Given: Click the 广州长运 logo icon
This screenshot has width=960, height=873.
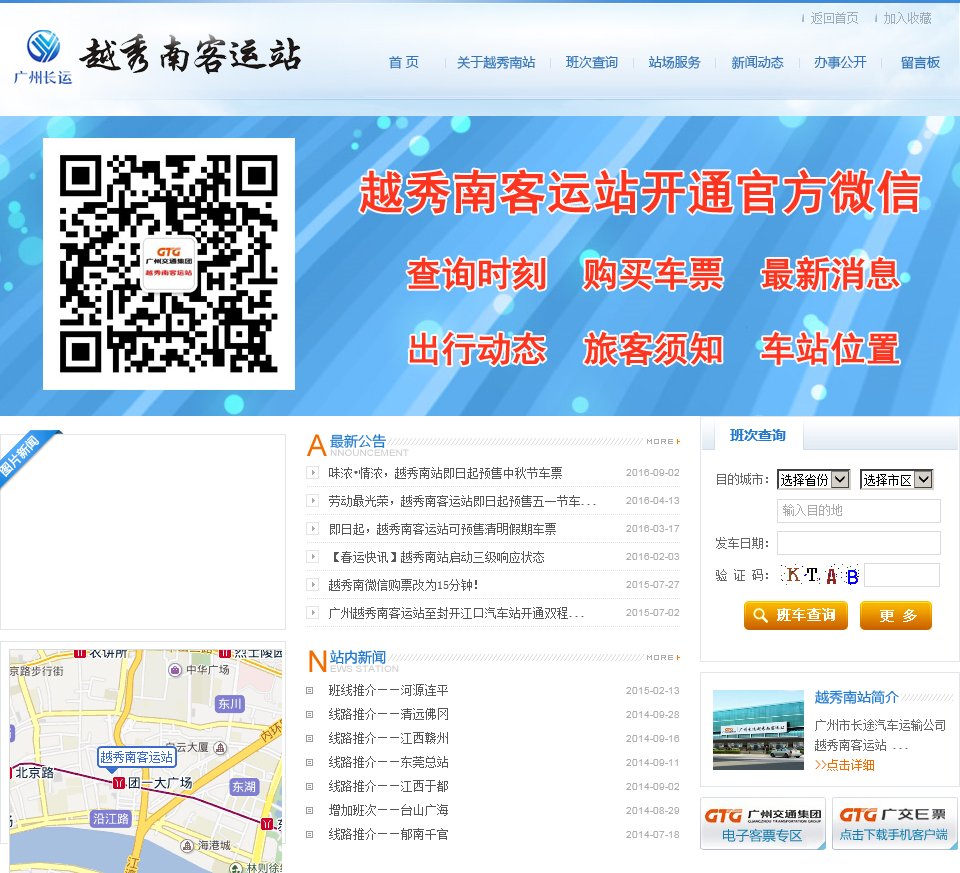Looking at the screenshot, I should [x=43, y=57].
